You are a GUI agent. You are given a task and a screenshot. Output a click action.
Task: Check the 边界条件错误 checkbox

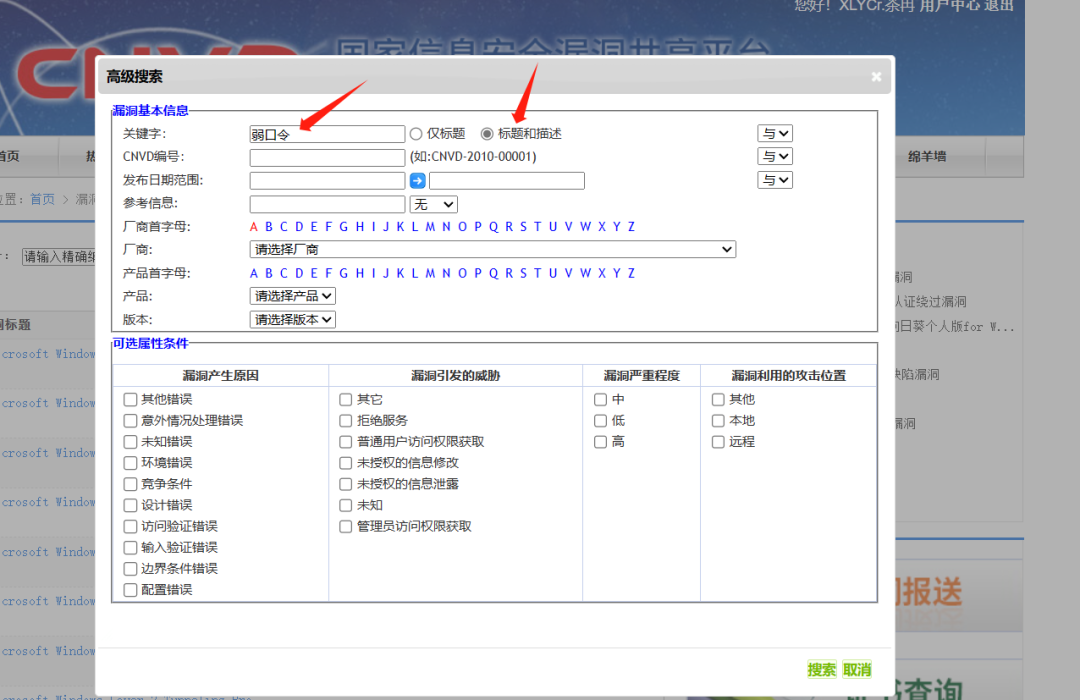(130, 568)
